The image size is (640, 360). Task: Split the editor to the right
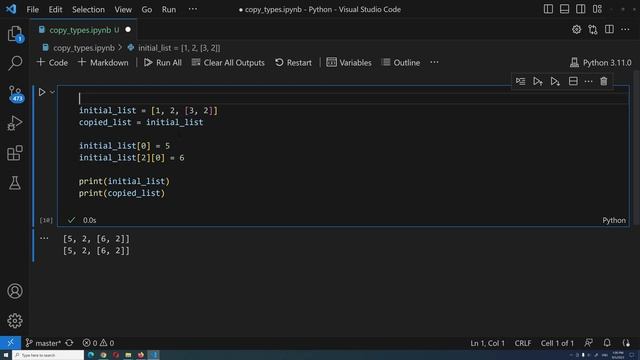pos(609,29)
